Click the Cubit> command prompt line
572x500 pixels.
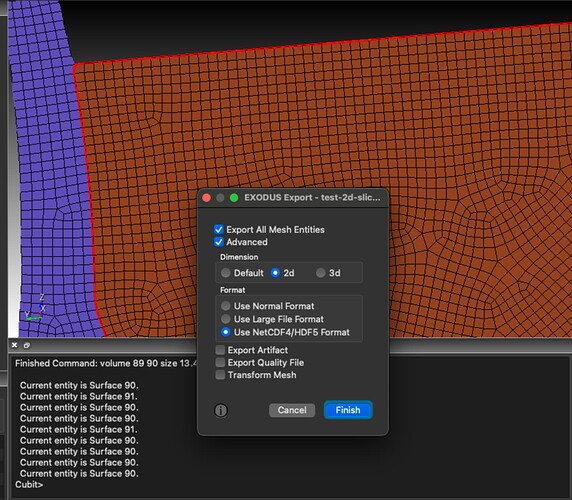tap(29, 484)
